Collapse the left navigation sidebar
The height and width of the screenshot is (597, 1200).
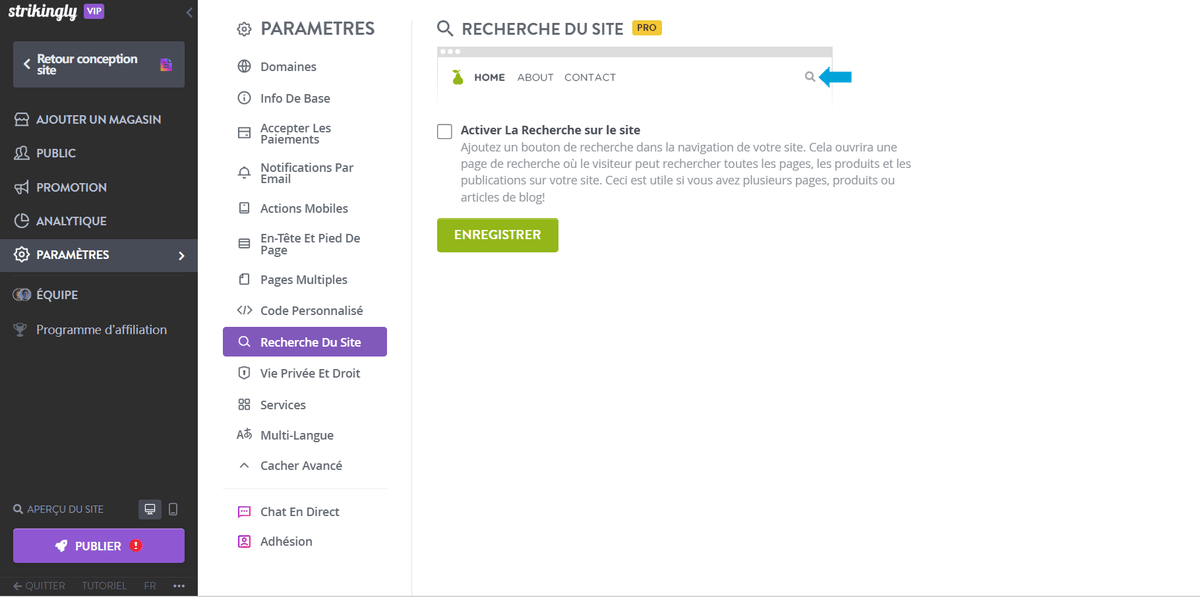[189, 13]
